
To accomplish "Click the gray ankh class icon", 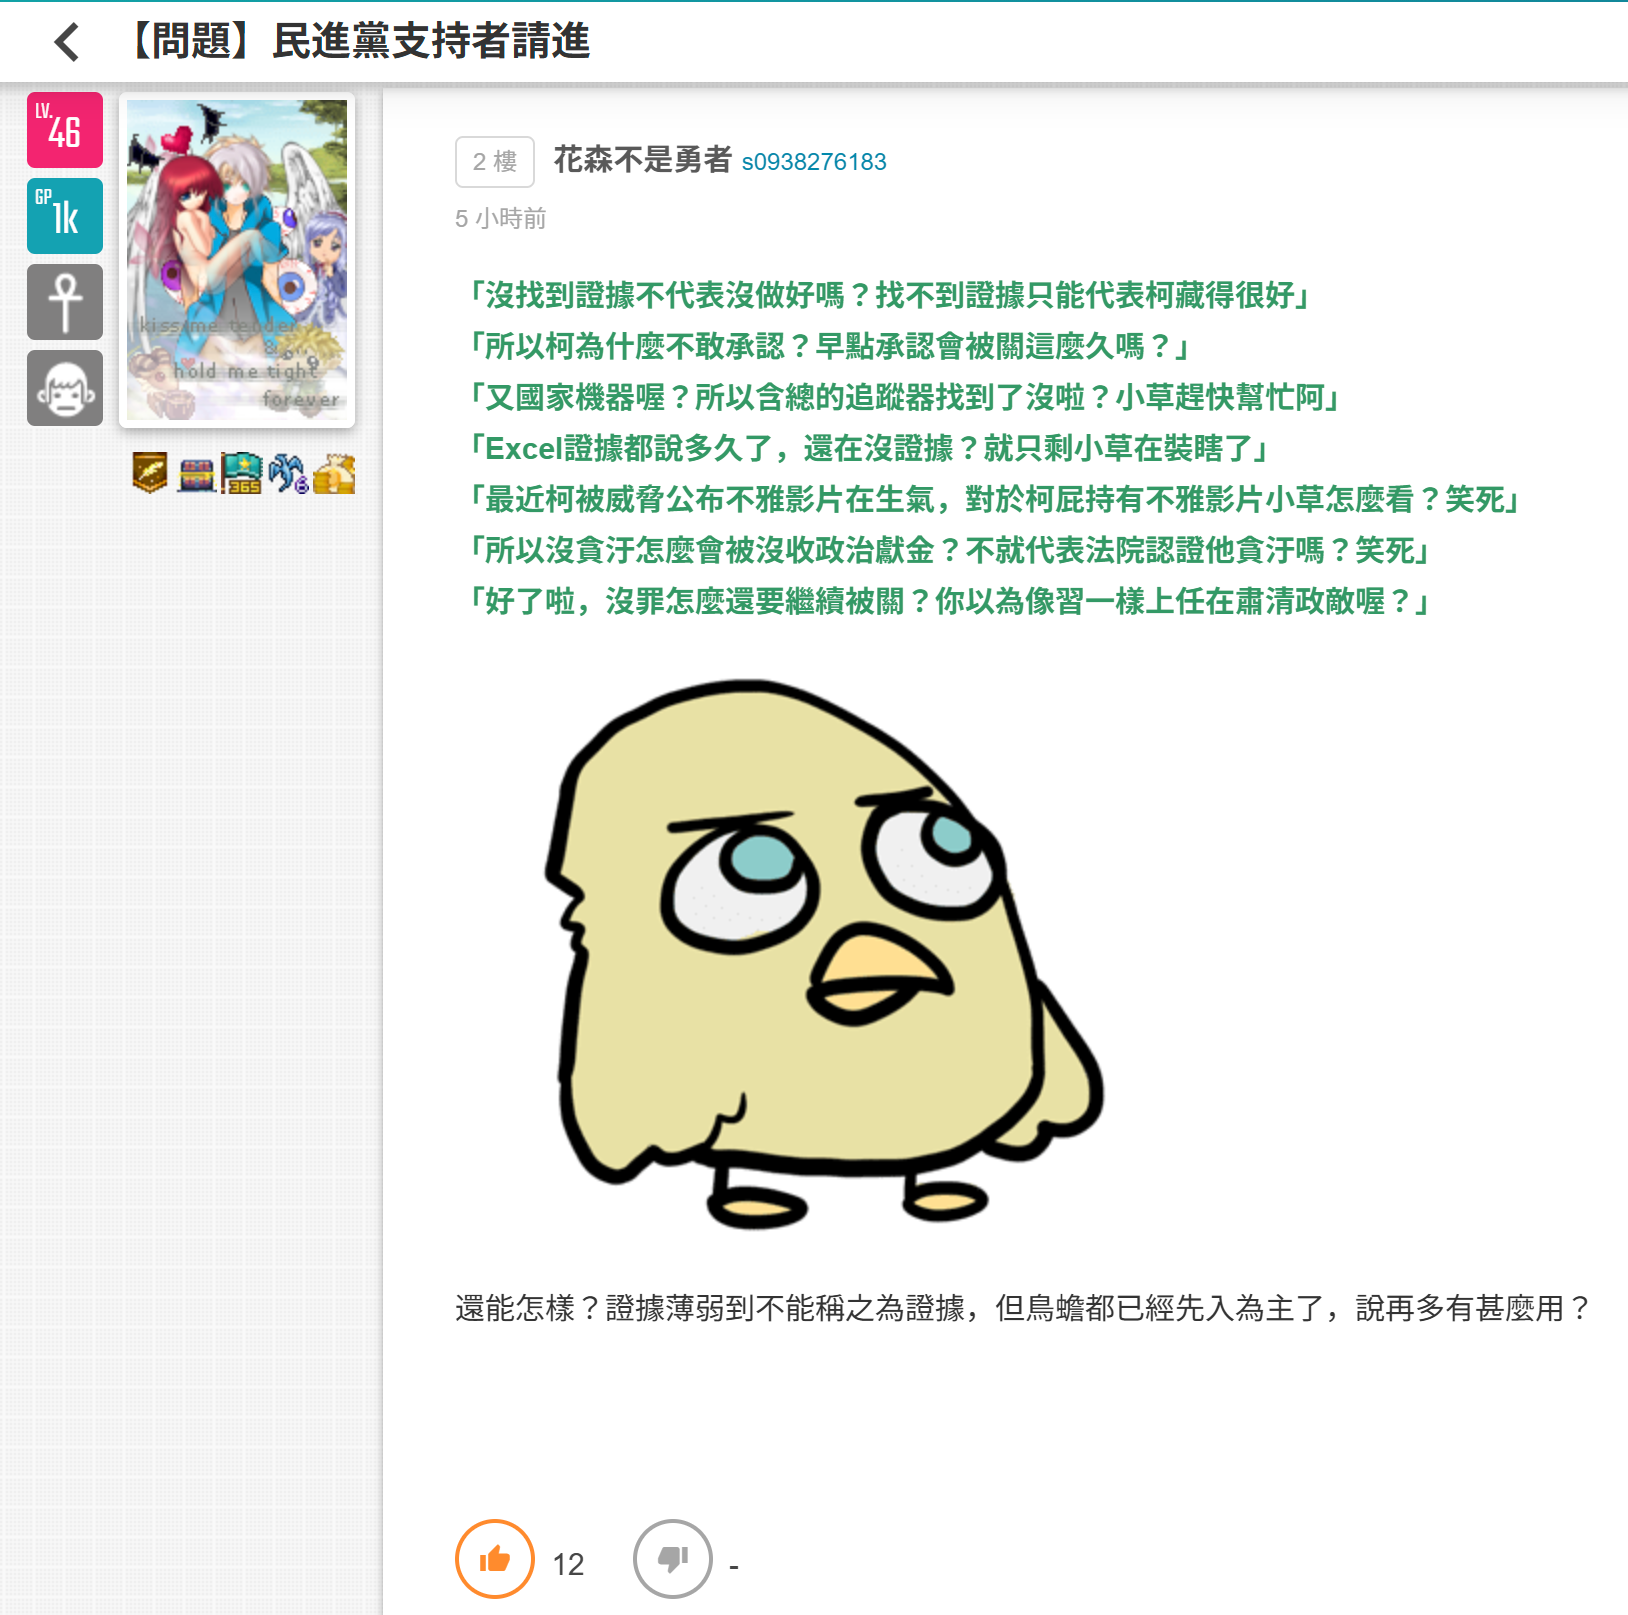I will pyautogui.click(x=65, y=302).
